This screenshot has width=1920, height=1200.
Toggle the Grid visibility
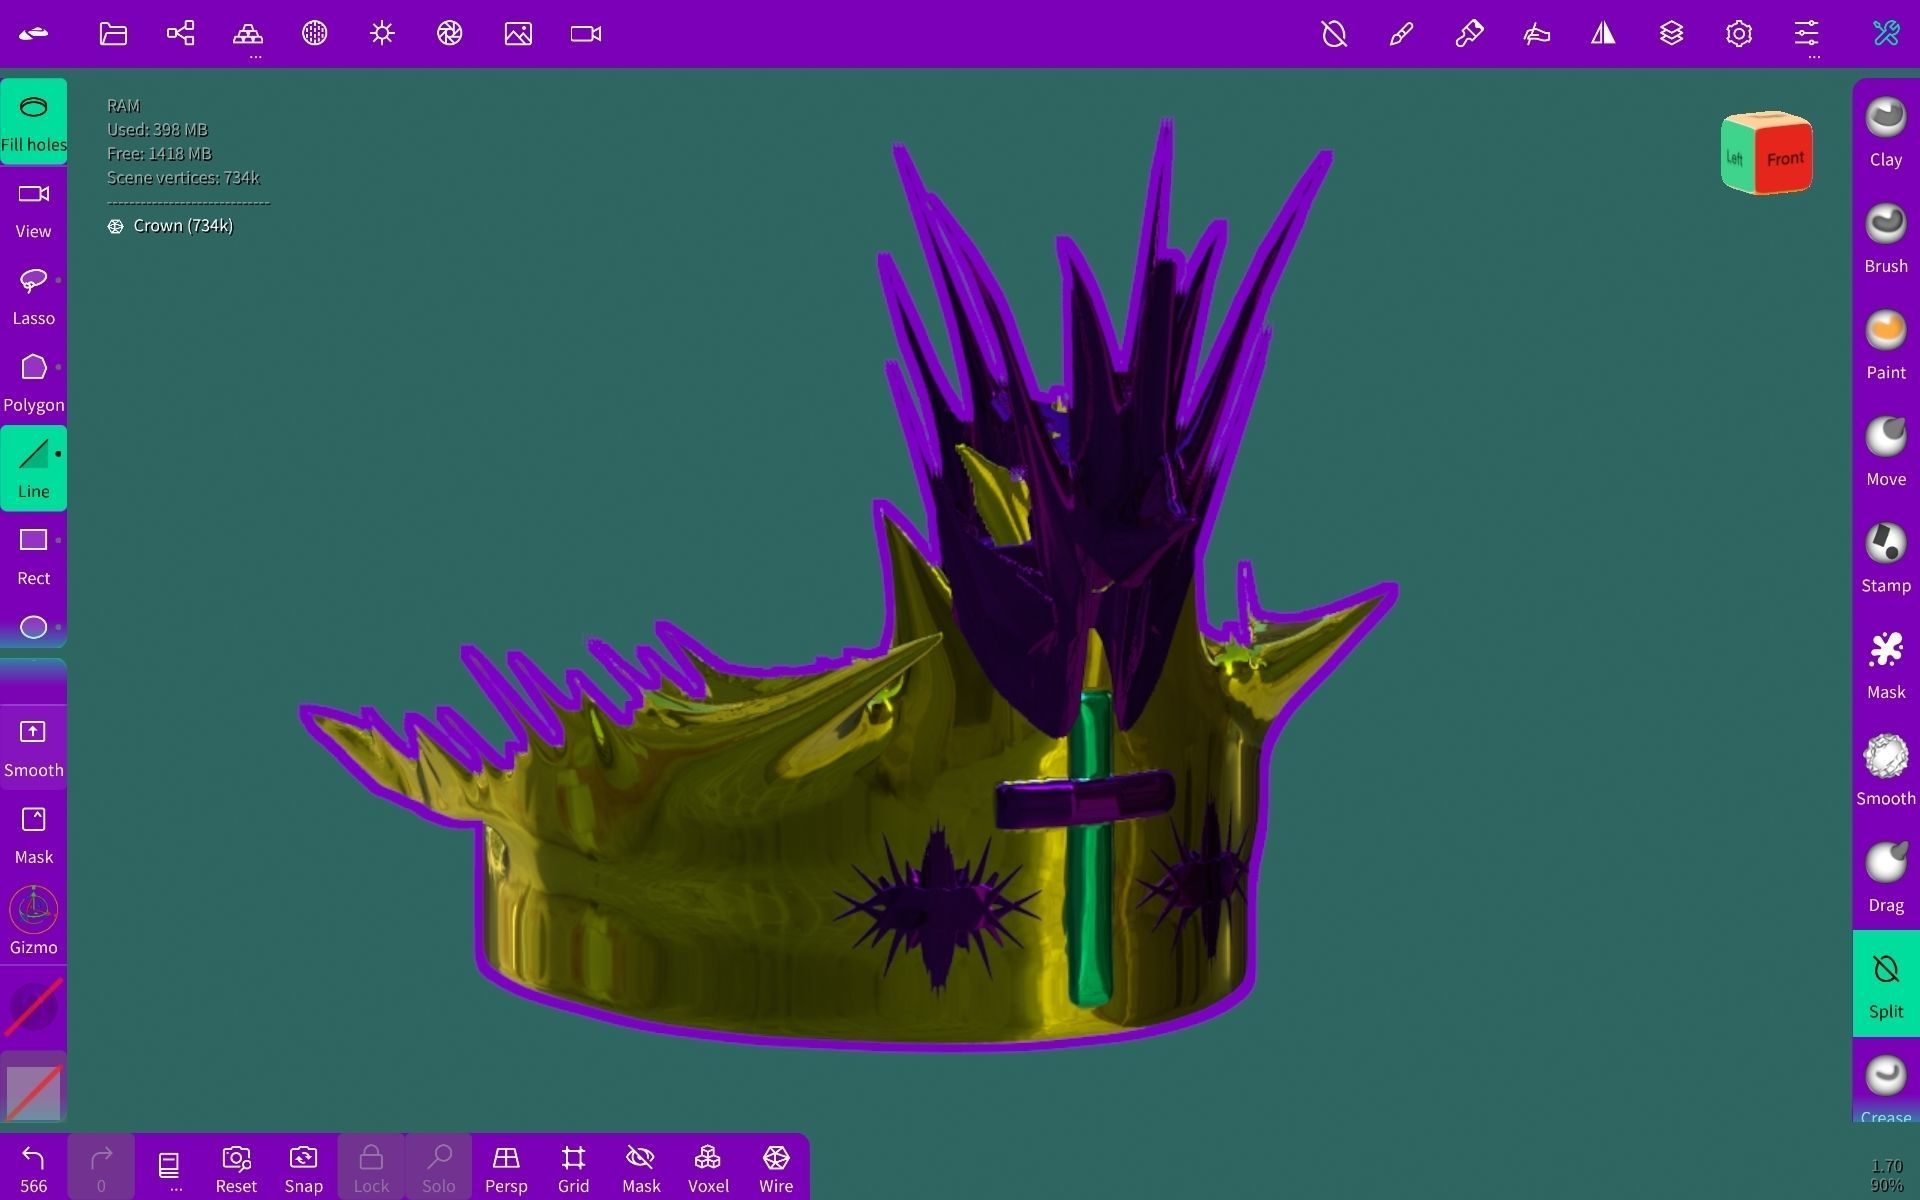click(x=573, y=1165)
